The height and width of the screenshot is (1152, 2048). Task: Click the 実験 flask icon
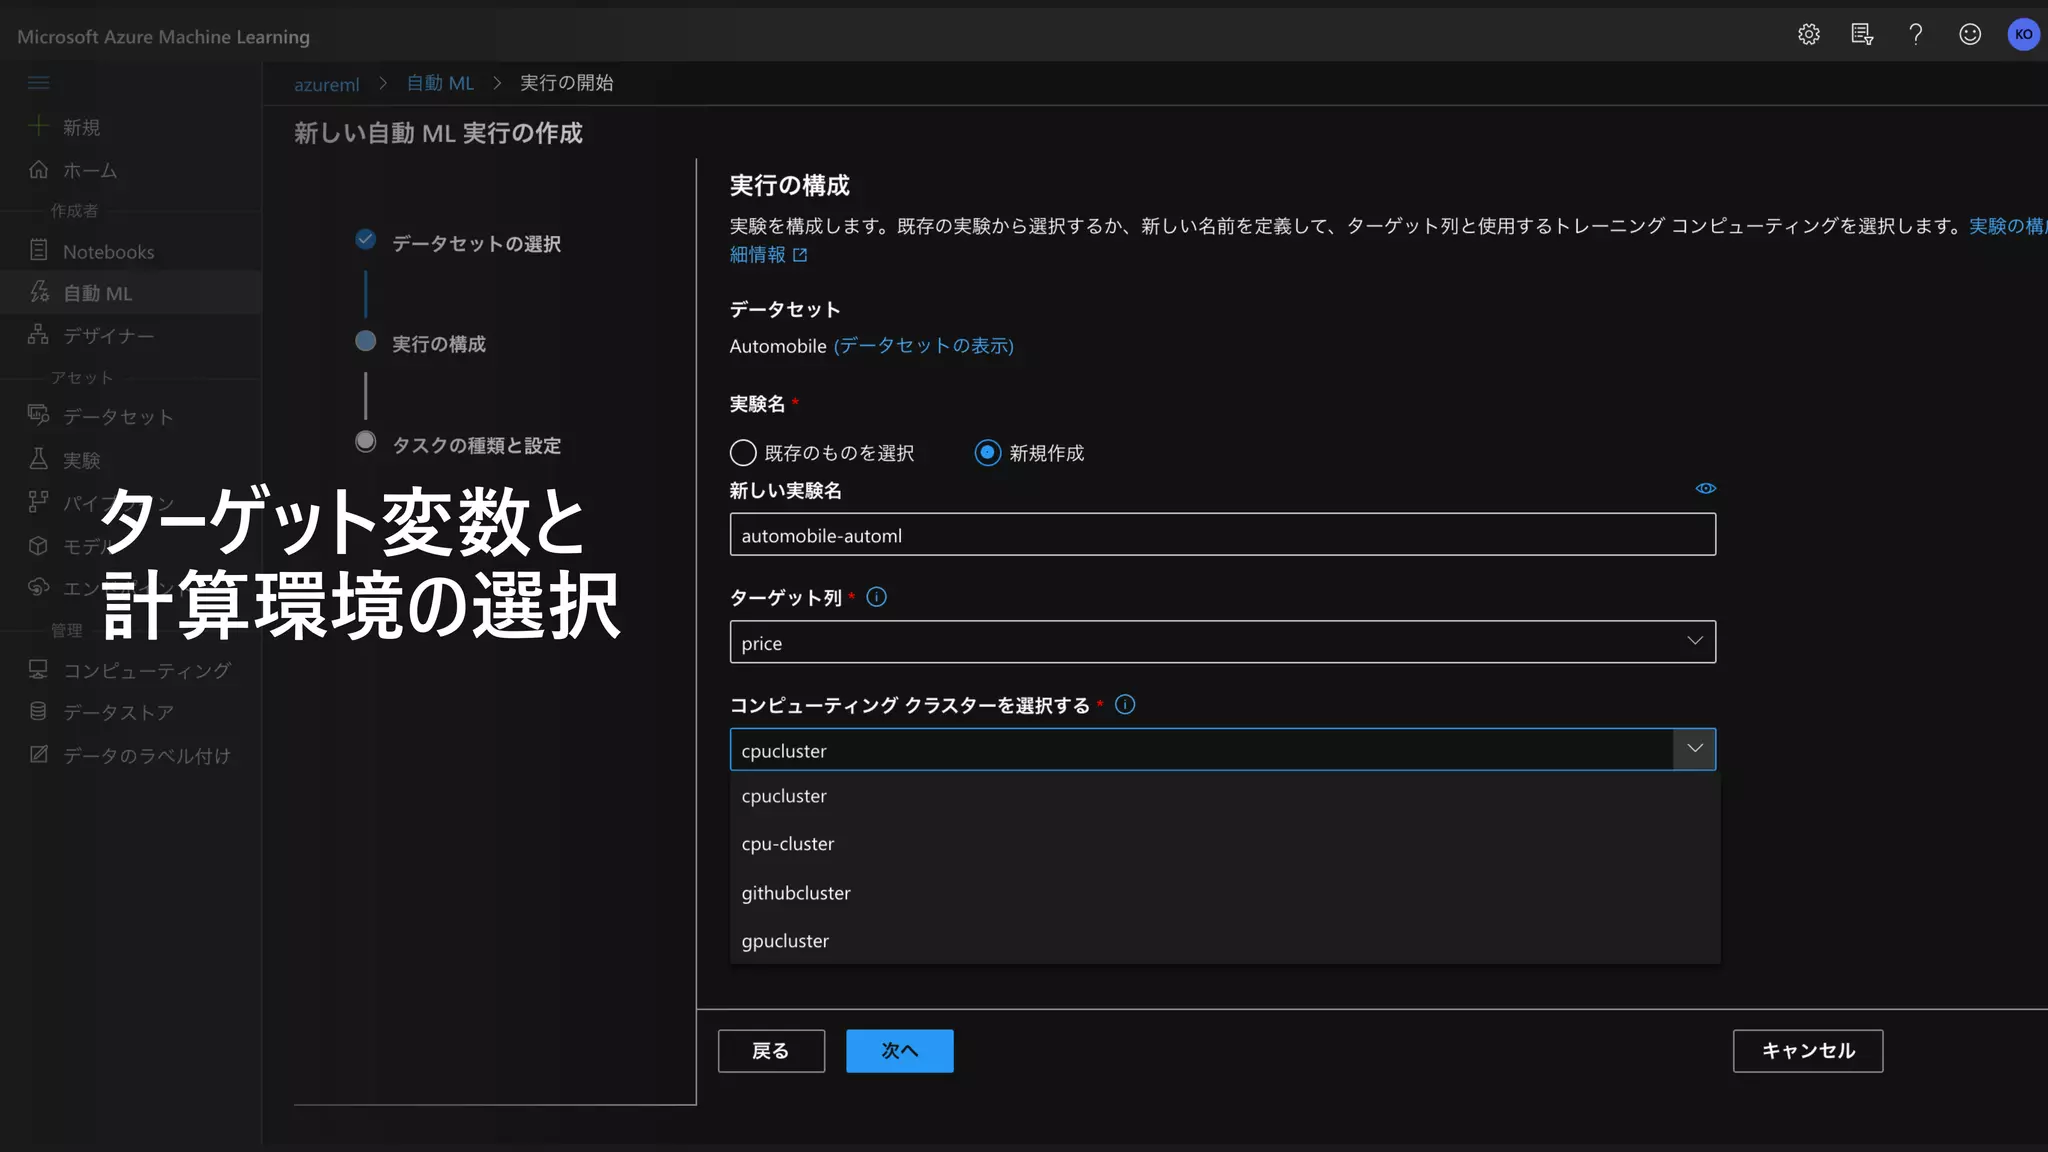point(38,458)
